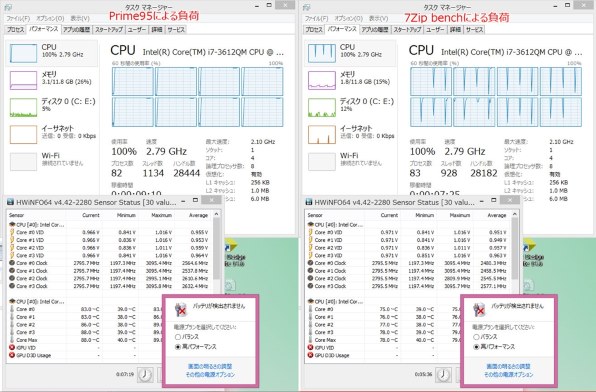The image size is (596, 392).
Task: Switch to サービス tab in 7Zip Task Manager
Action: [x=474, y=29]
